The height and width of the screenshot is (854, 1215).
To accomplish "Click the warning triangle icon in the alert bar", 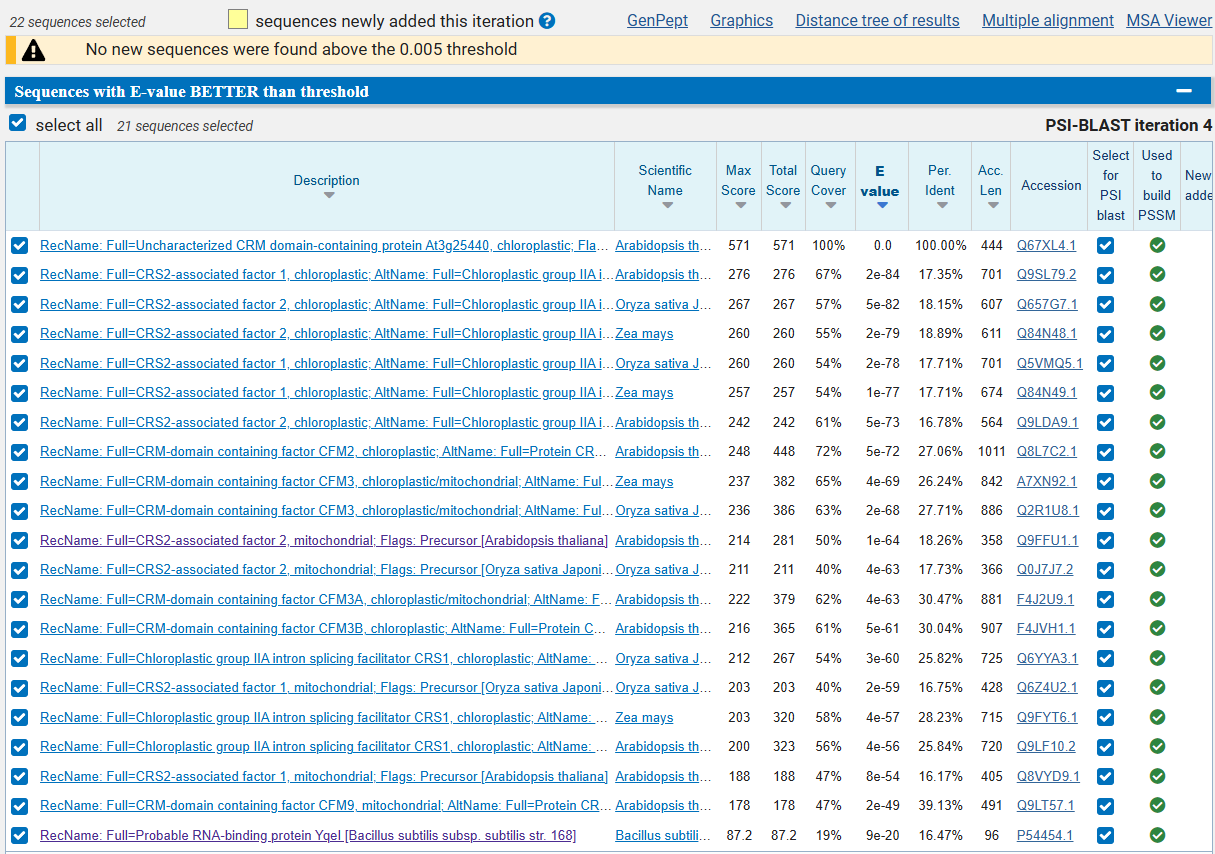I will pyautogui.click(x=34, y=50).
